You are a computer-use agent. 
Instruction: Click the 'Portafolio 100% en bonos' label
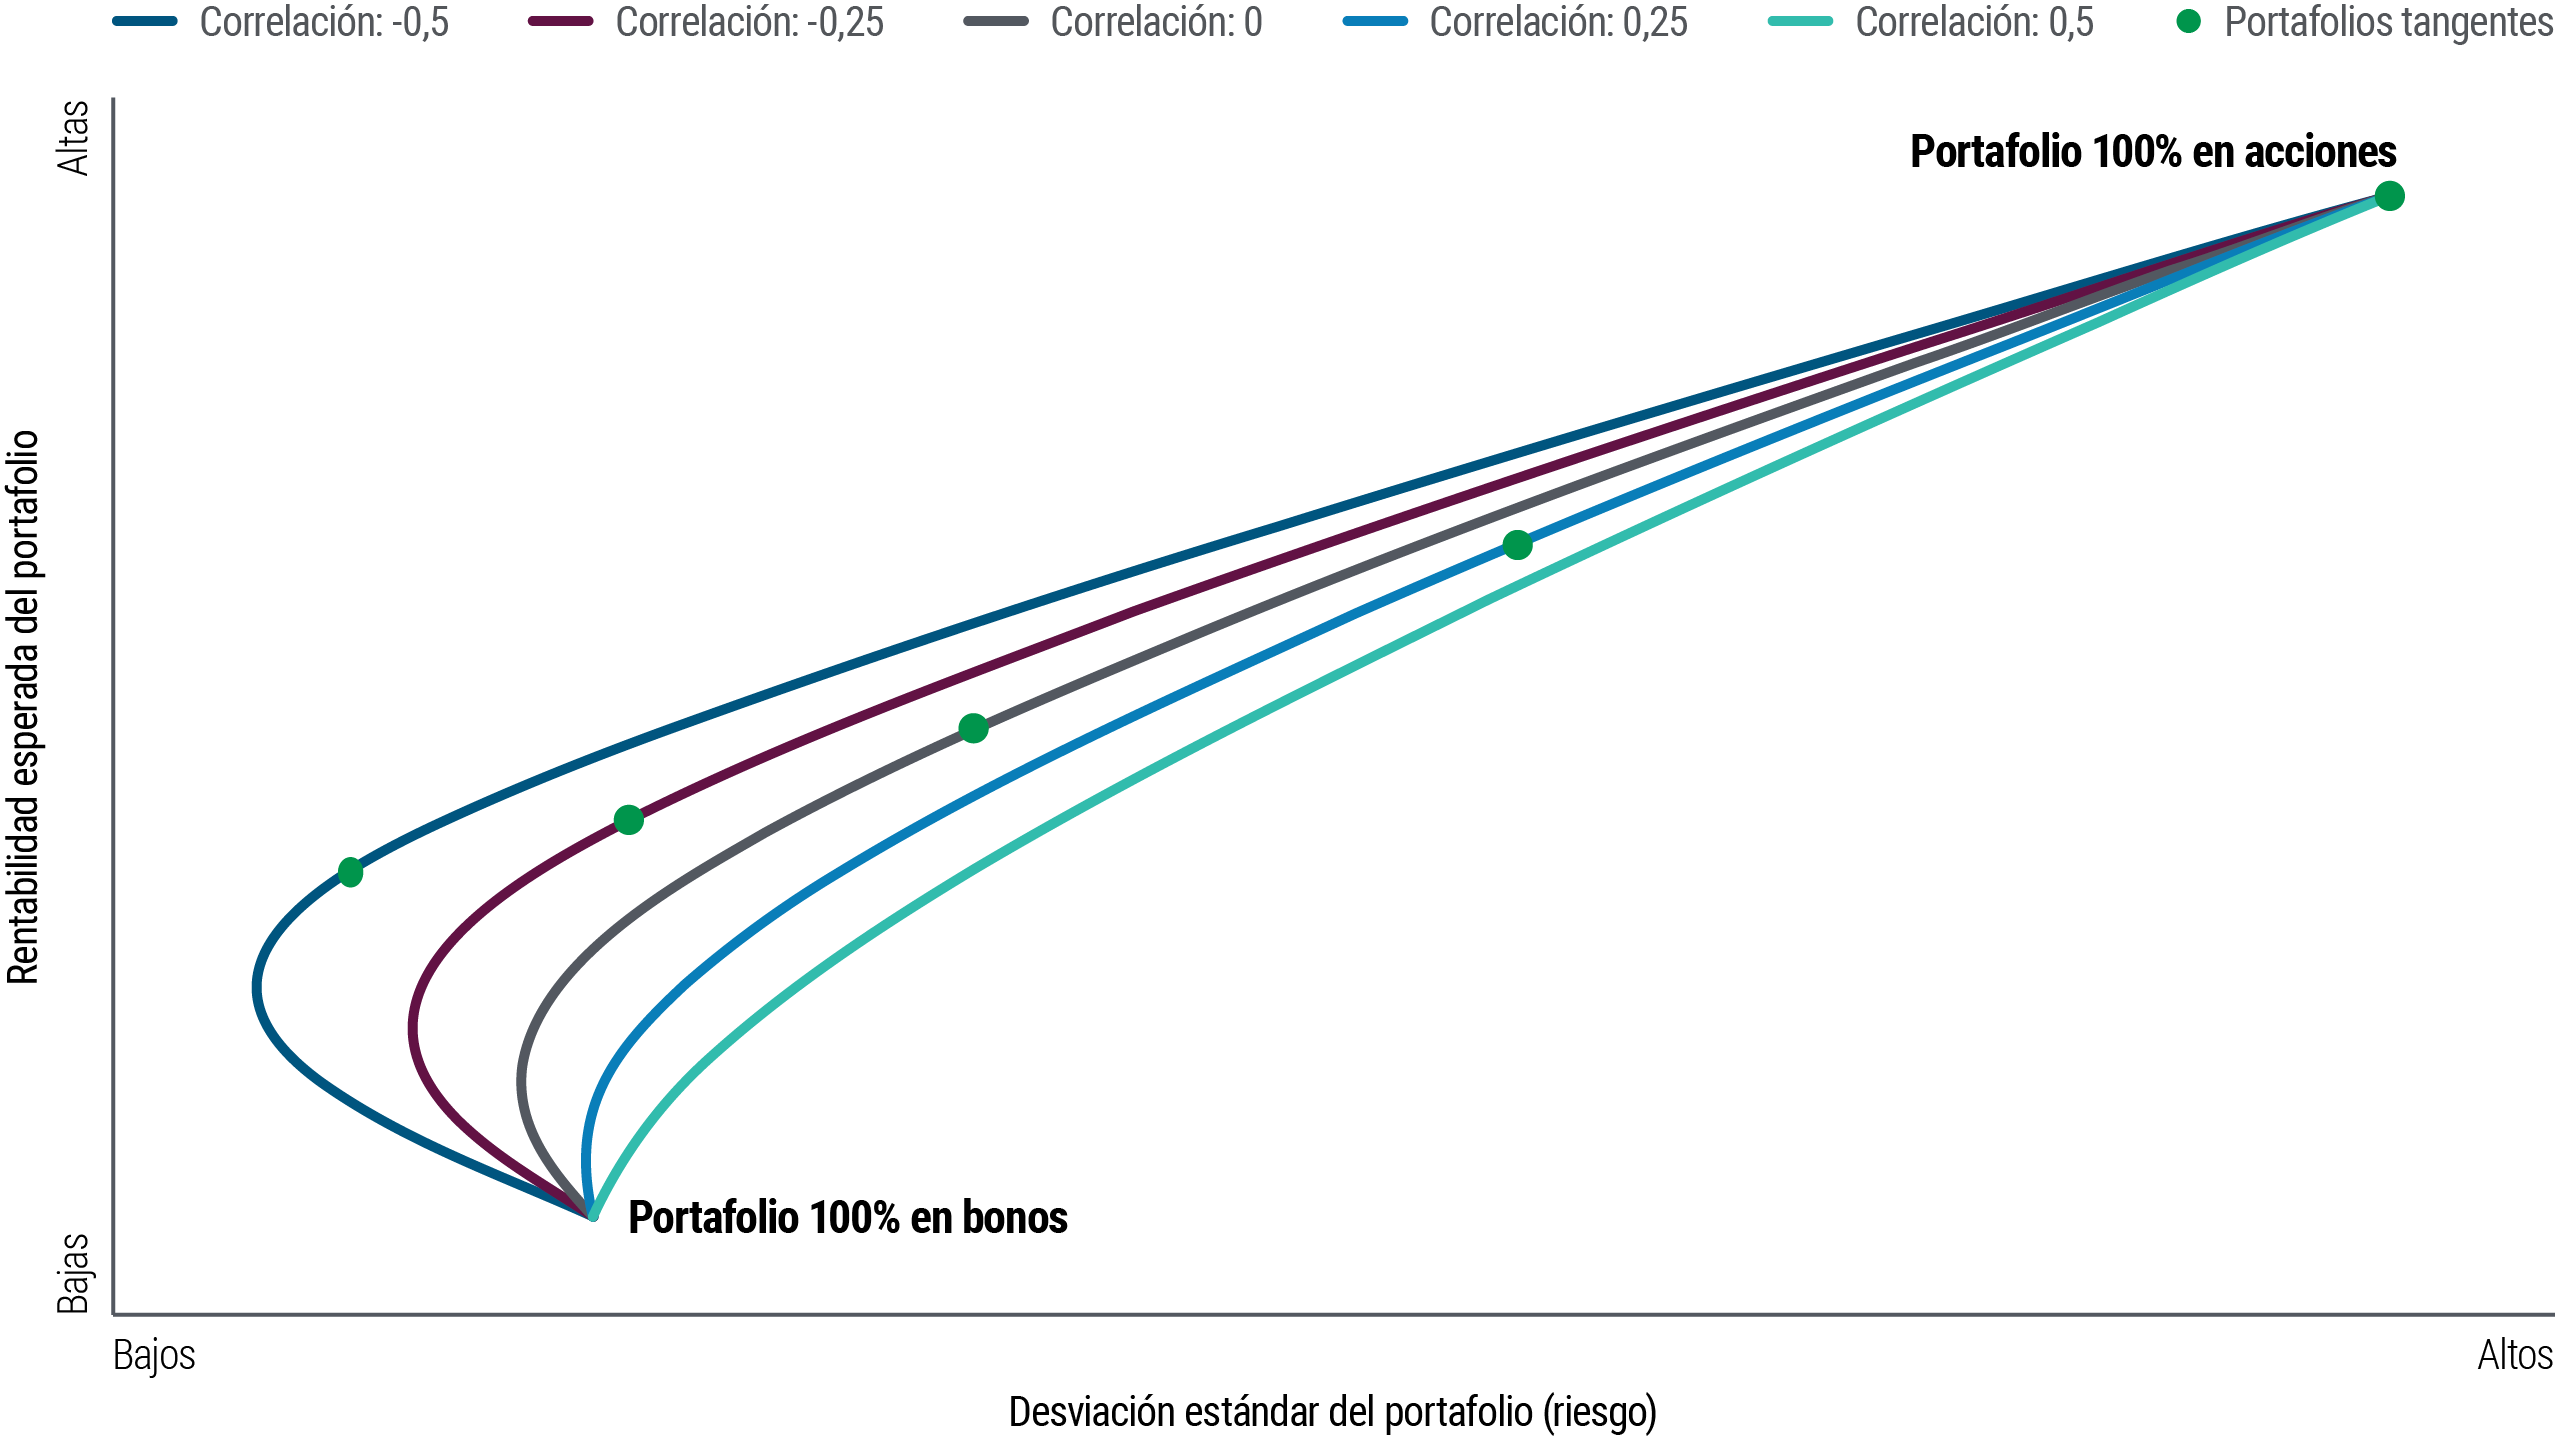point(847,1218)
